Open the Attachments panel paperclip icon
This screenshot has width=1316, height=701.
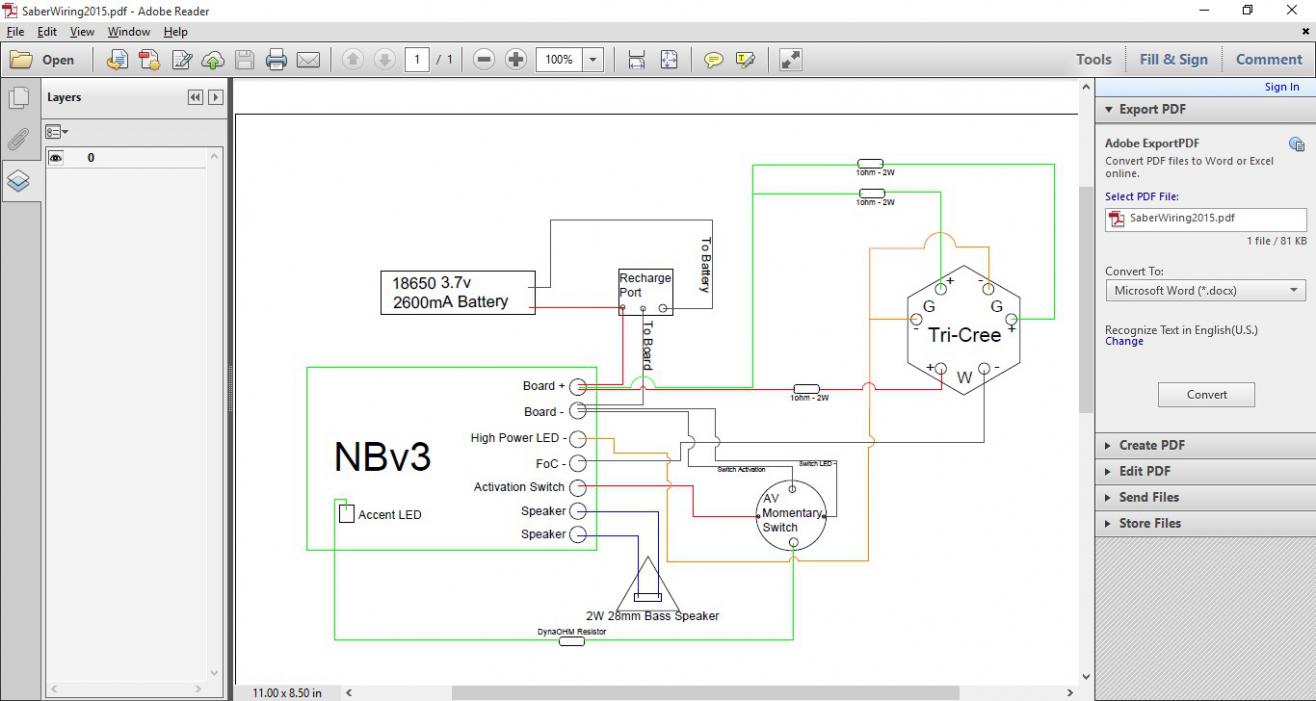[20, 139]
